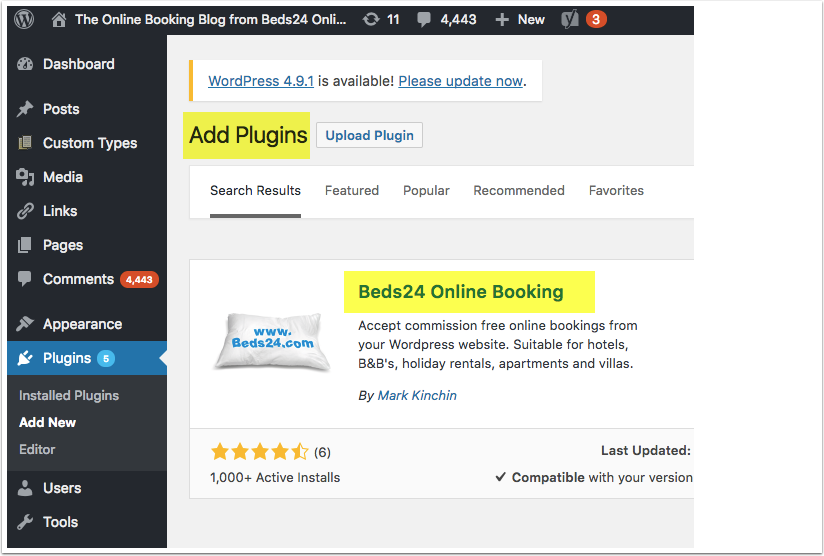
Task: Click the five-star rating
Action: [x=260, y=451]
